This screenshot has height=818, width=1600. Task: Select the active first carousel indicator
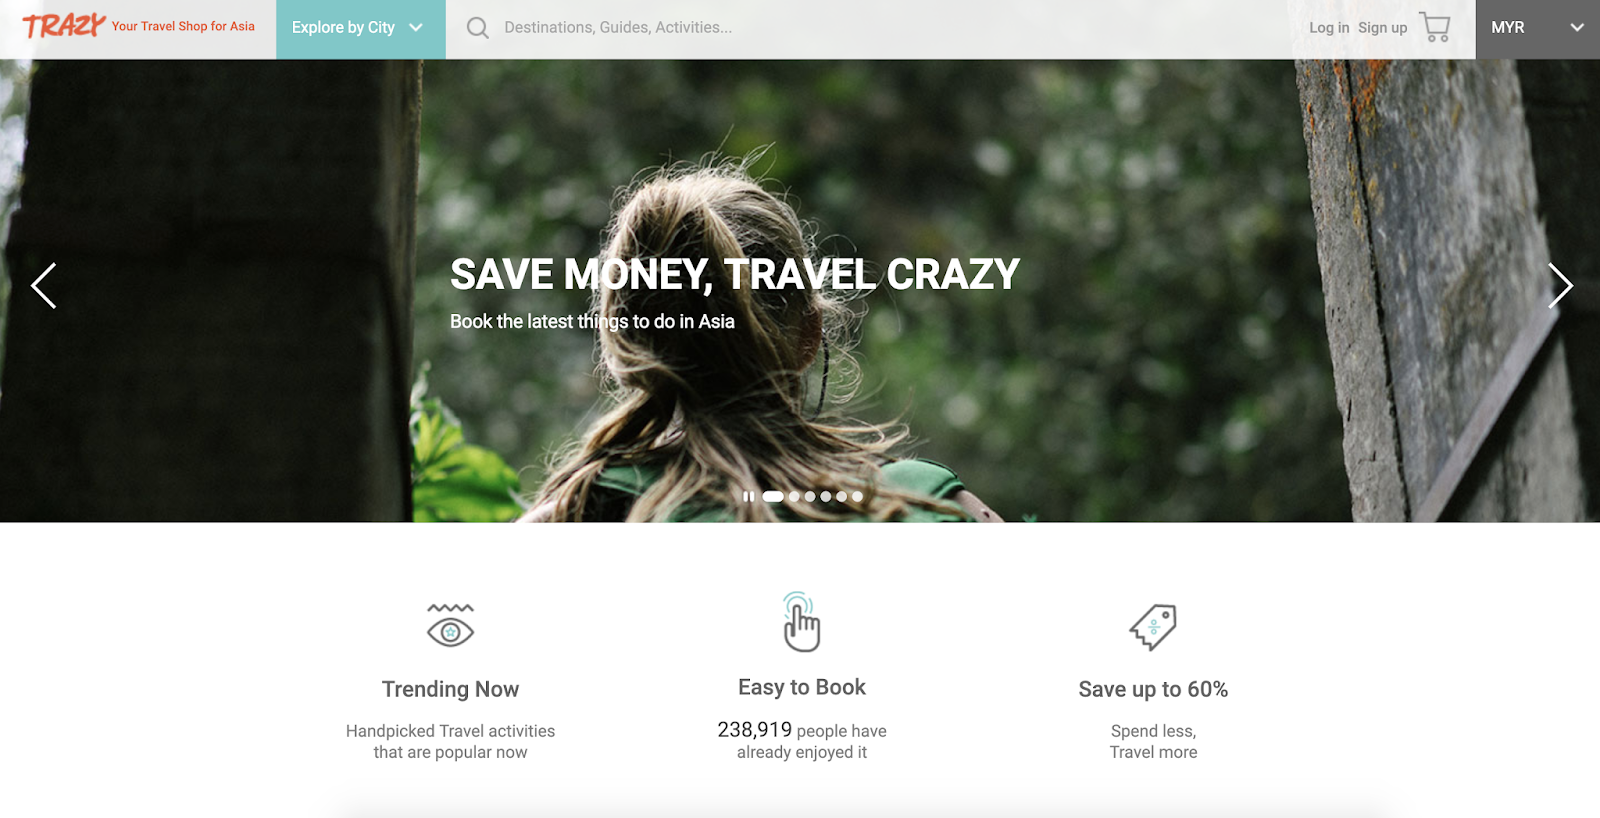pos(773,496)
